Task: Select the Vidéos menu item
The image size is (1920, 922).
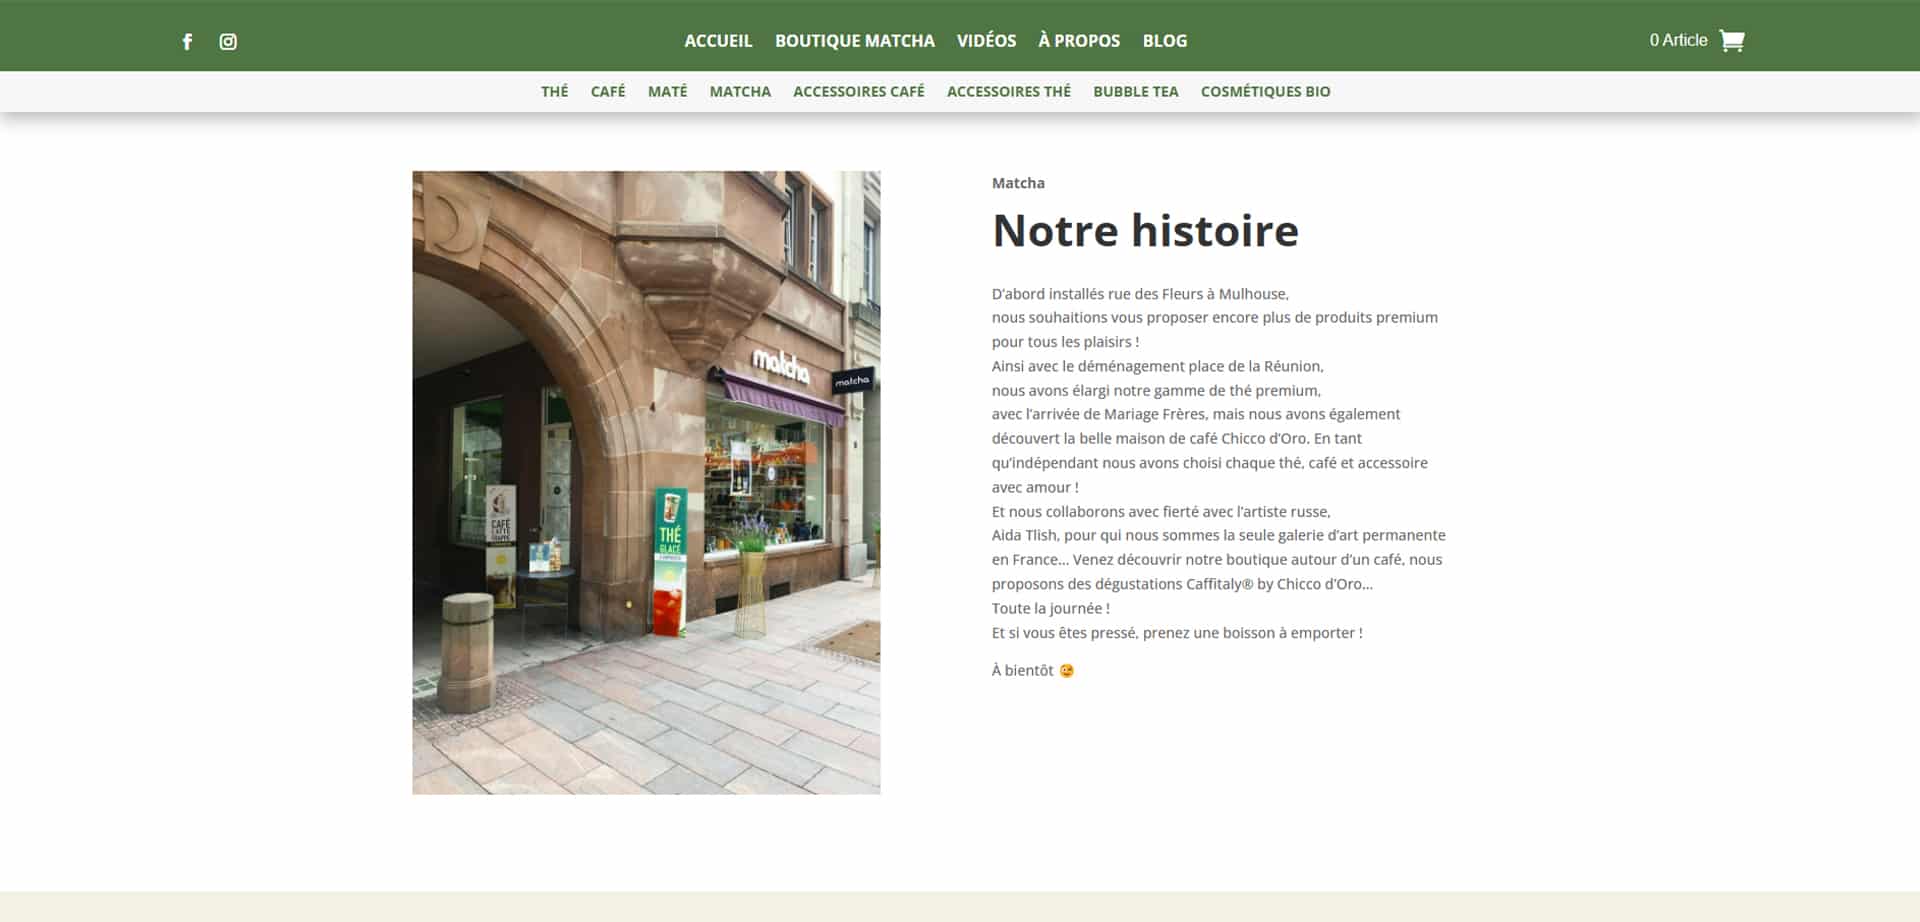Action: [x=986, y=41]
